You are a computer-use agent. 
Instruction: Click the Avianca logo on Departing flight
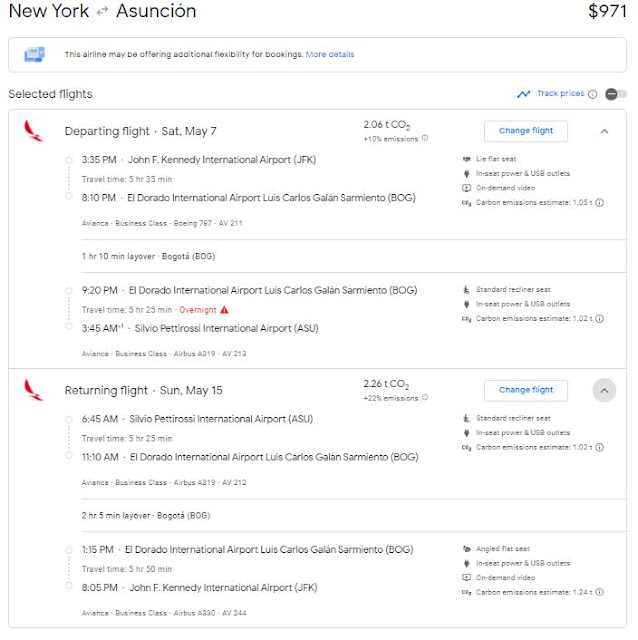click(x=33, y=131)
